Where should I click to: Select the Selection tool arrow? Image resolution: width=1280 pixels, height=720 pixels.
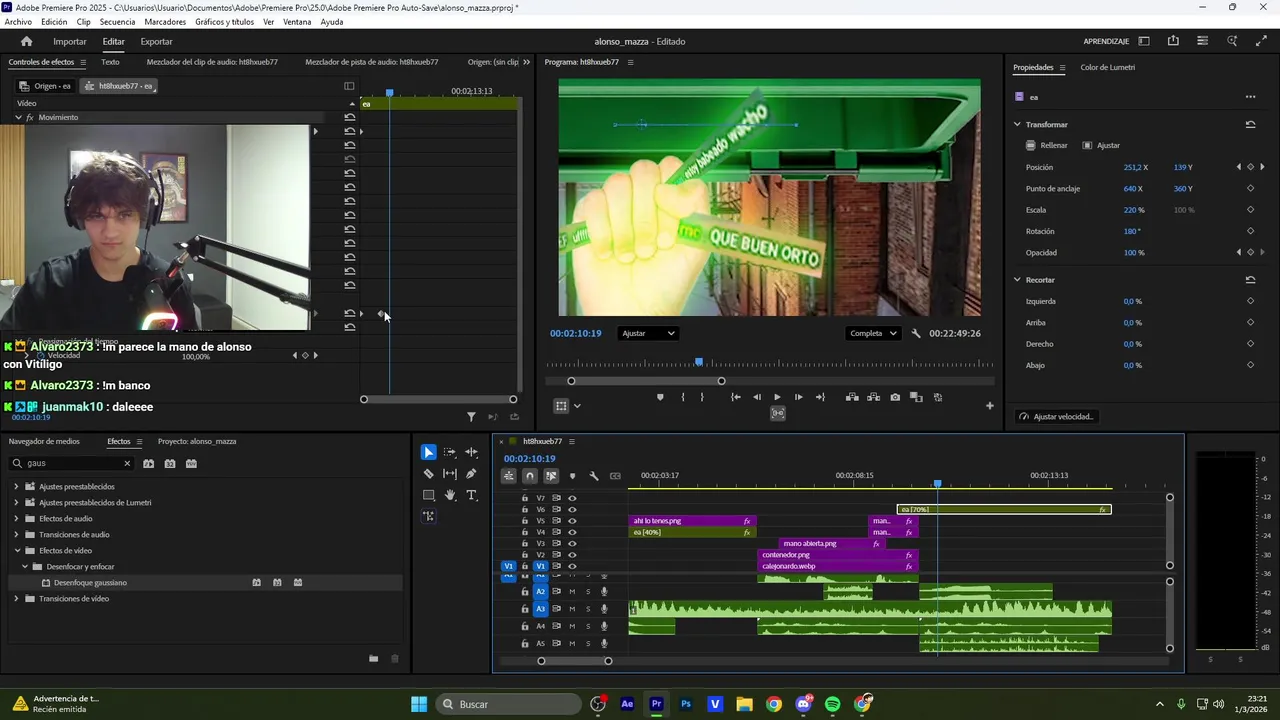pos(428,452)
